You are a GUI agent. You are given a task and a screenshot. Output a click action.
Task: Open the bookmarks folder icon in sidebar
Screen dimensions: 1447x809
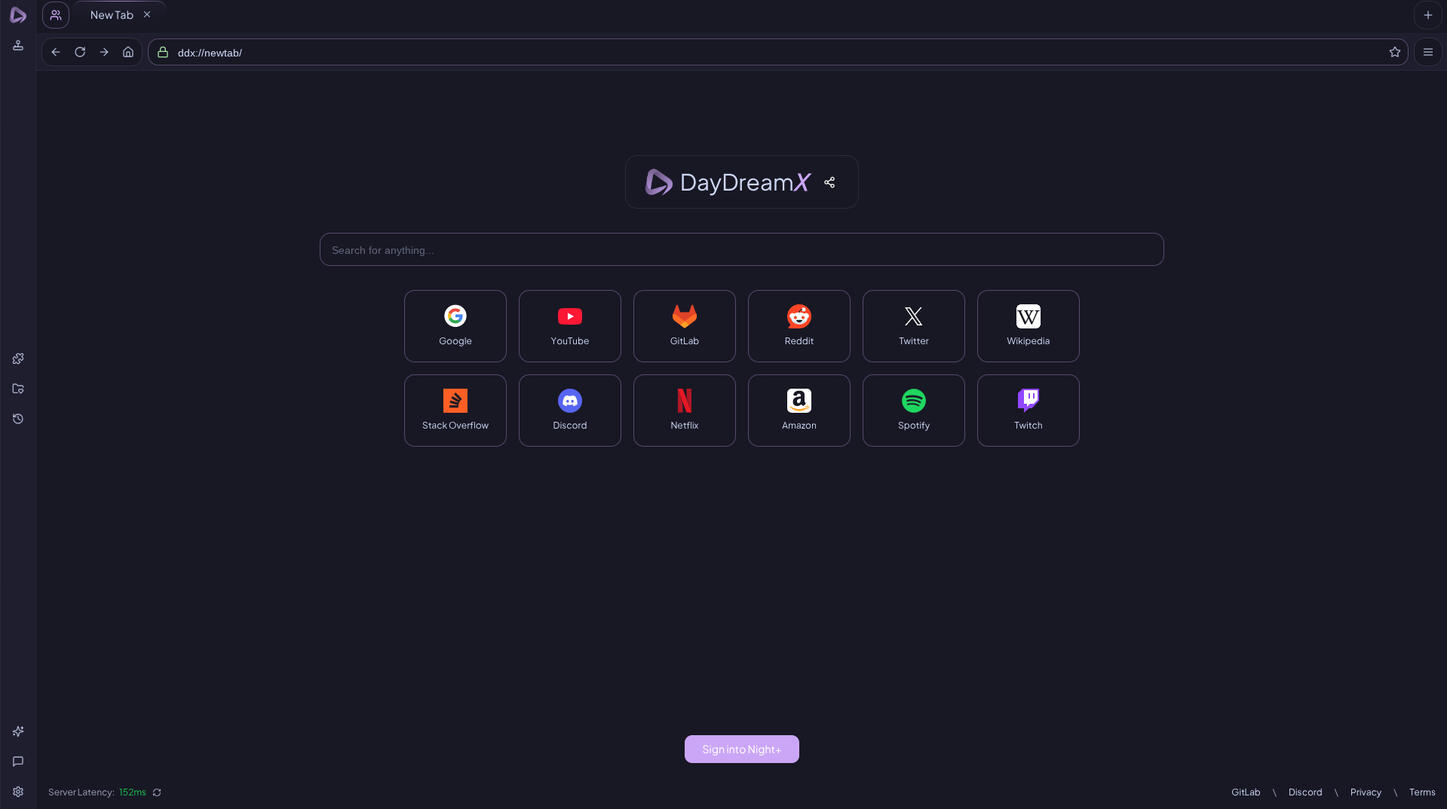[x=18, y=389]
